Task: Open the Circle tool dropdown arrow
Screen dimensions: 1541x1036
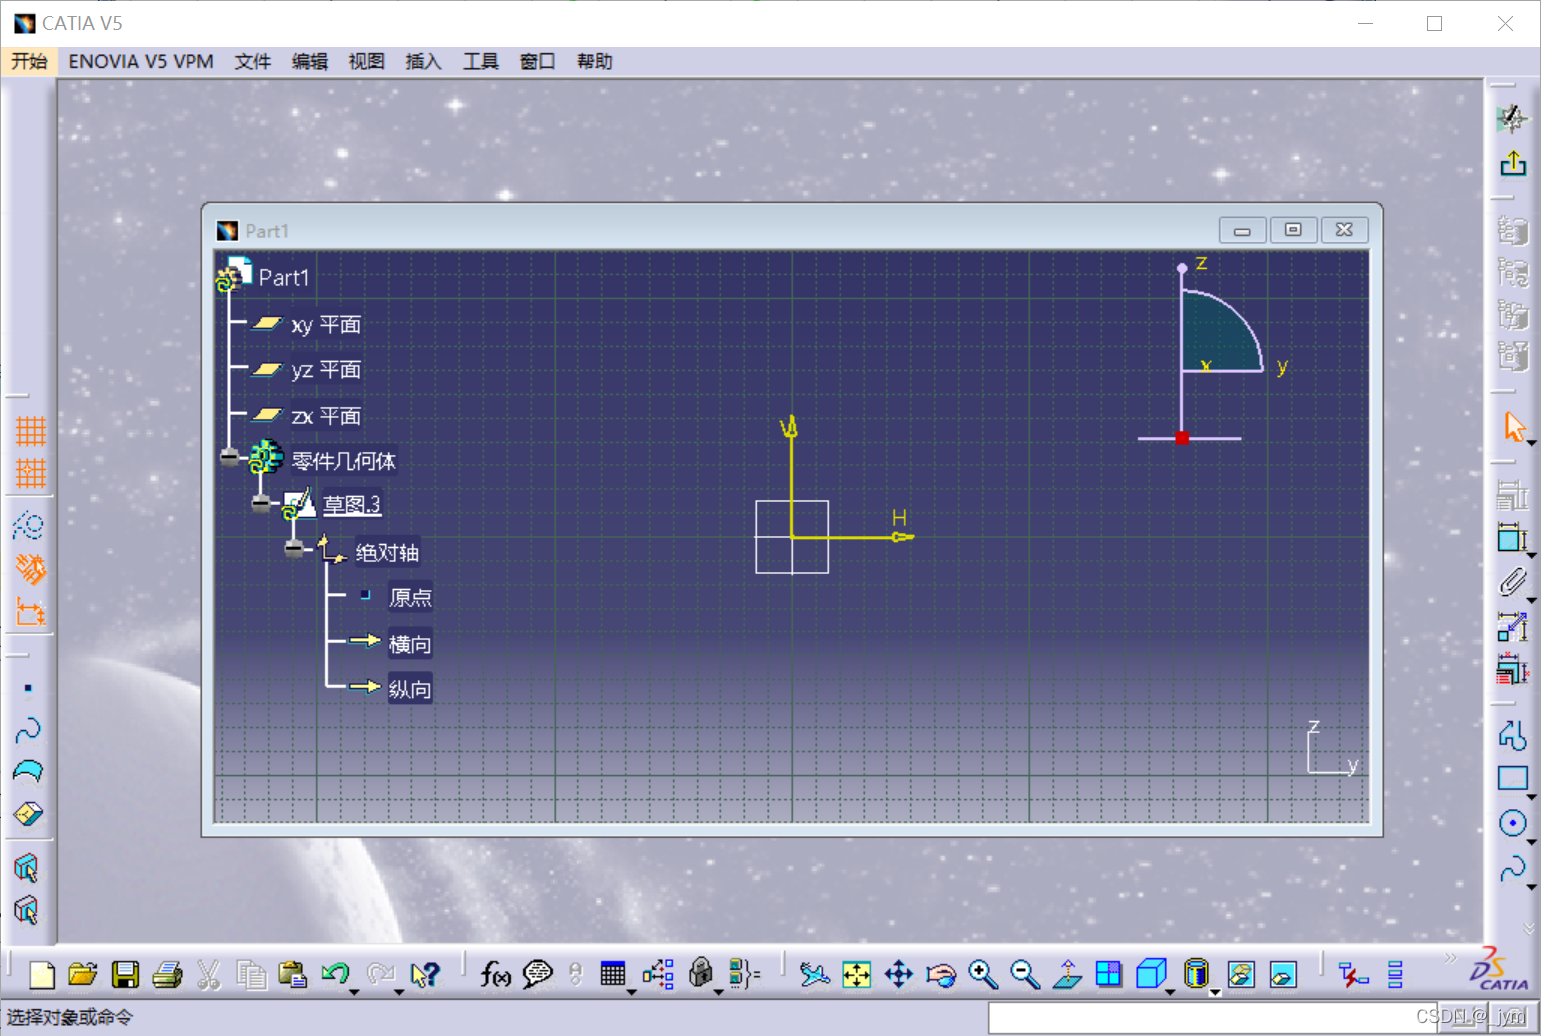Action: (x=1531, y=841)
